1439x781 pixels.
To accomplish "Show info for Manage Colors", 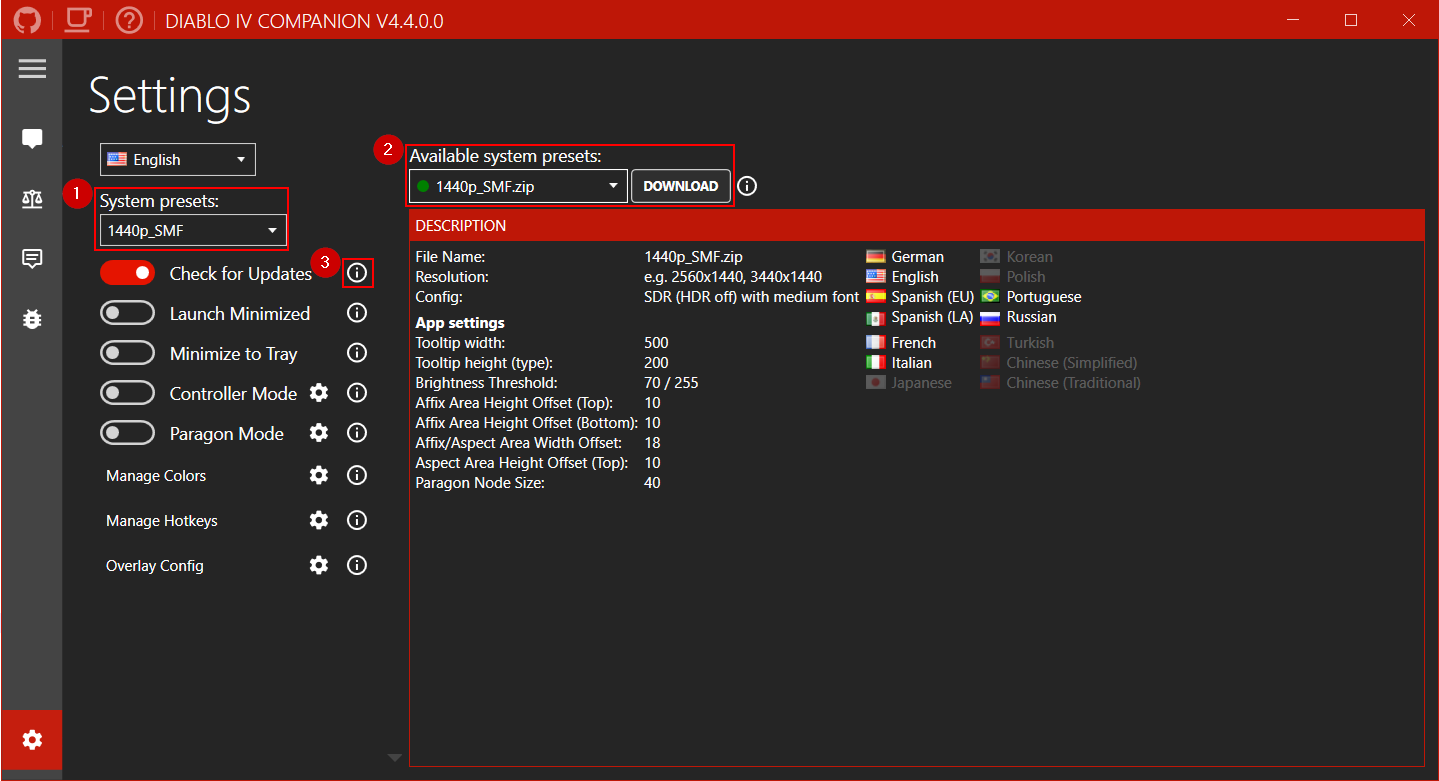I will pyautogui.click(x=357, y=476).
